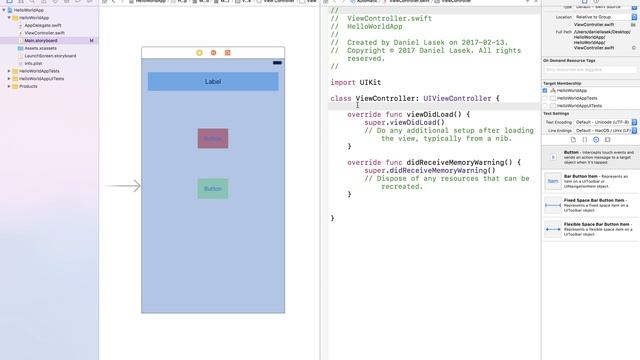This screenshot has width=640, height=360.
Task: Open Info.plist in navigator
Action: coord(33,63)
